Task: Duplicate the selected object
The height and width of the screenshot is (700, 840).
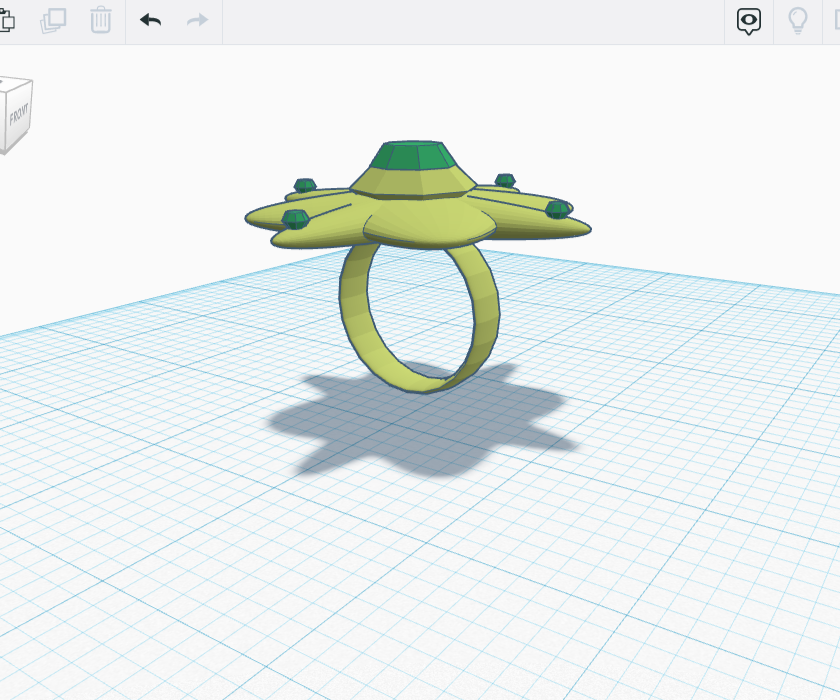Action: pos(54,20)
